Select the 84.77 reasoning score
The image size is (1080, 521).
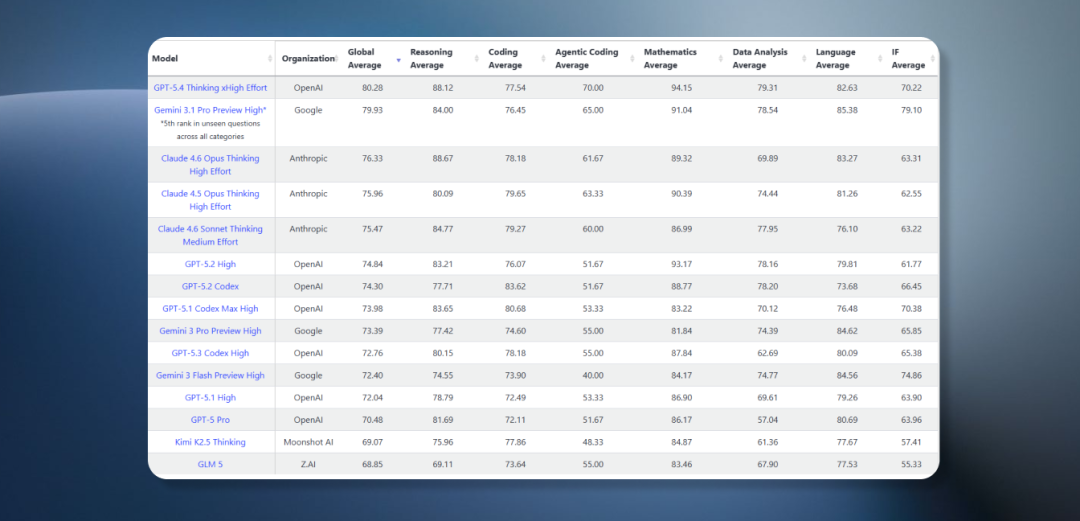443,229
